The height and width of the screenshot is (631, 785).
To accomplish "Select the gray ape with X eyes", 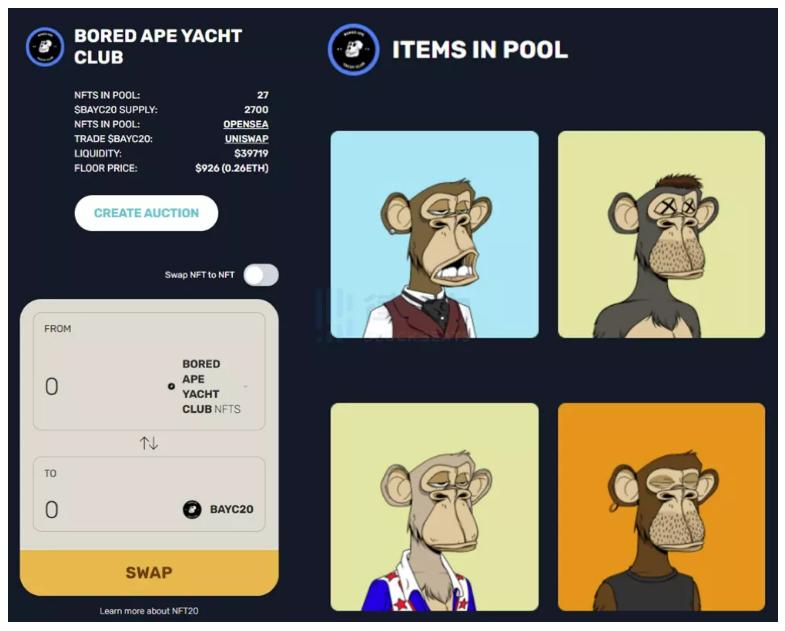I will pos(661,234).
